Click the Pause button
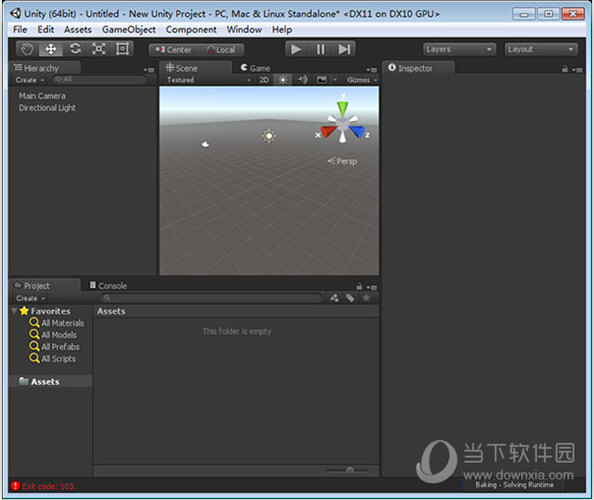 [x=320, y=49]
